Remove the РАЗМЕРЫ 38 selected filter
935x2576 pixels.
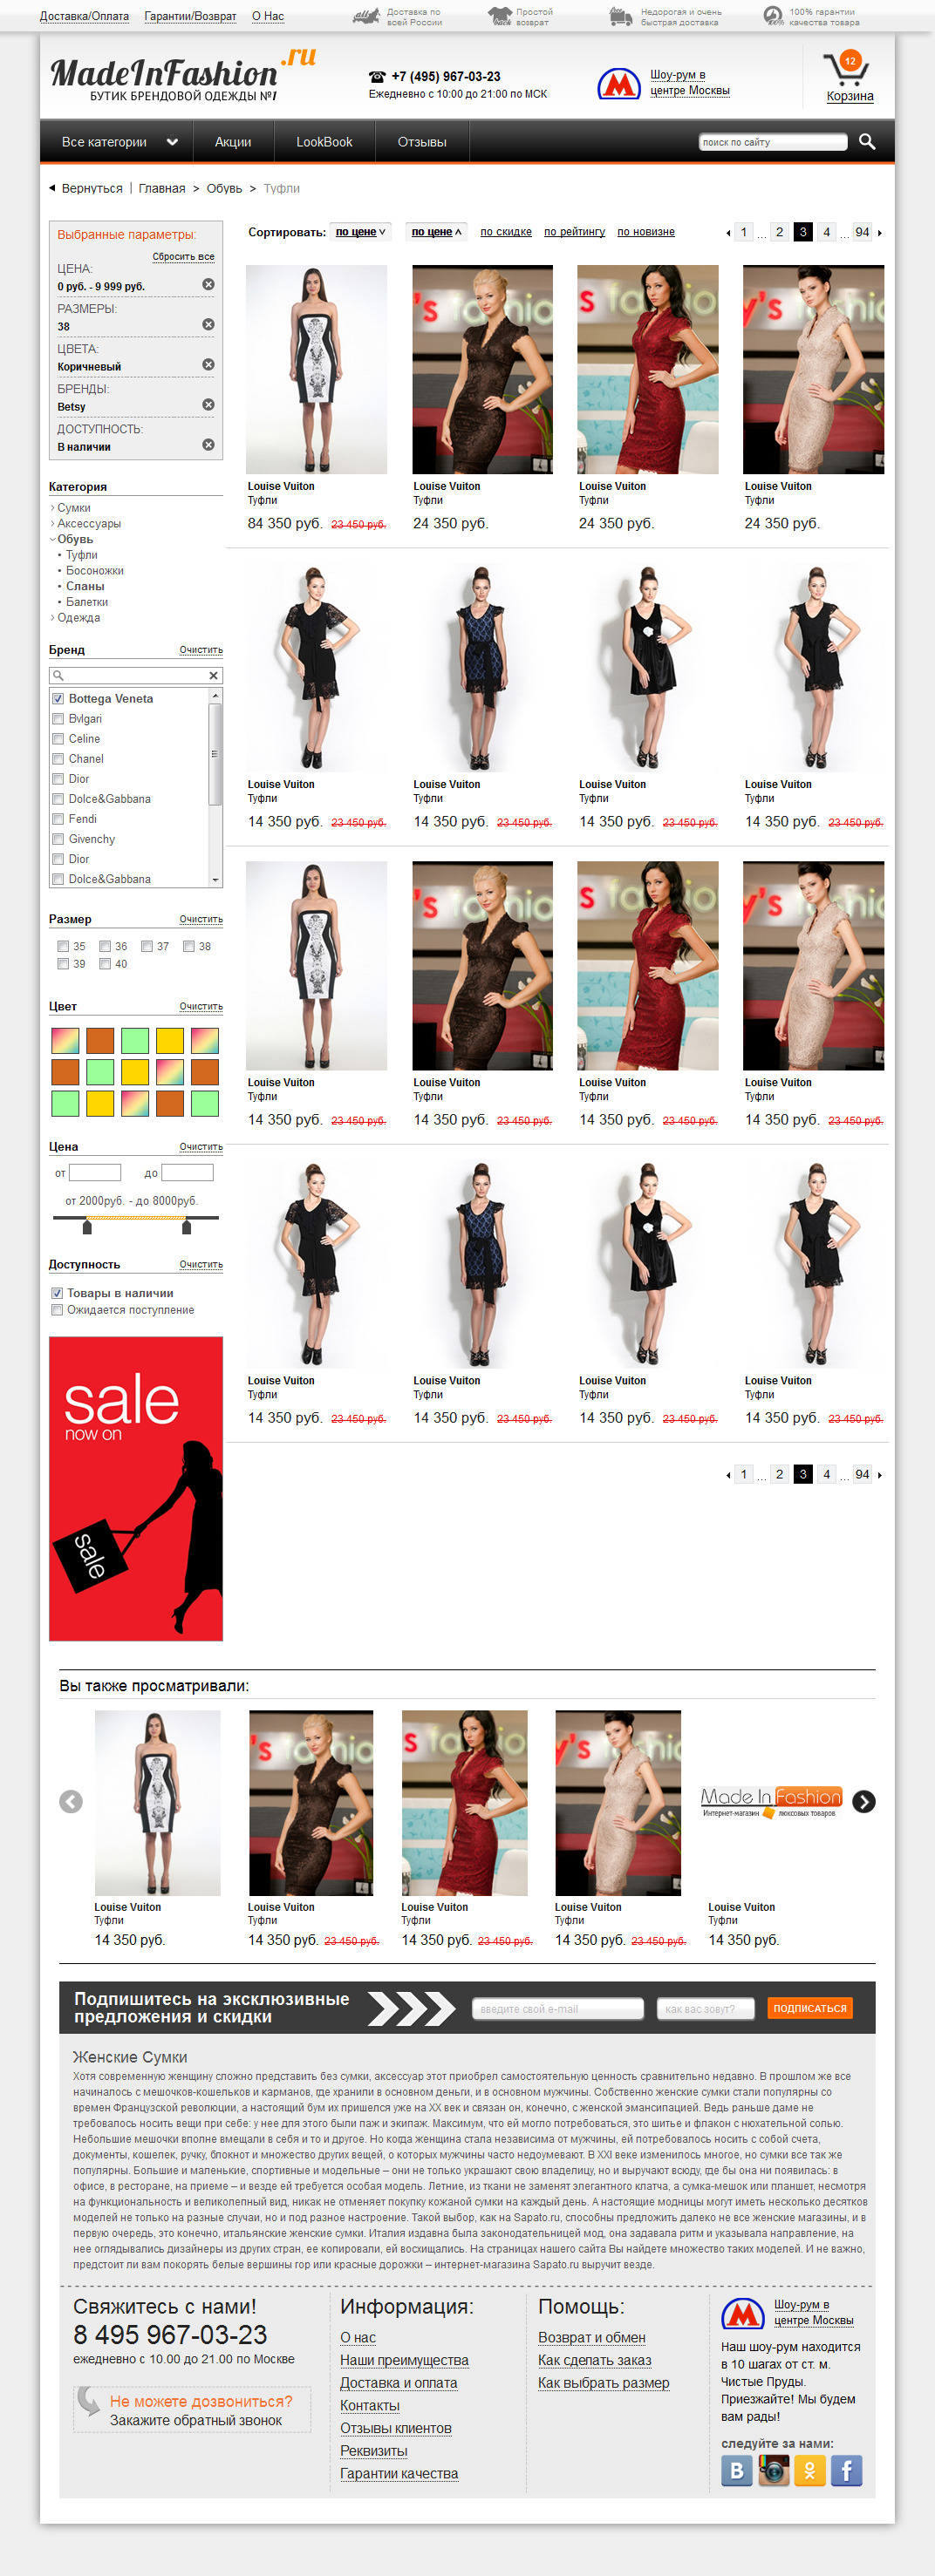208,324
